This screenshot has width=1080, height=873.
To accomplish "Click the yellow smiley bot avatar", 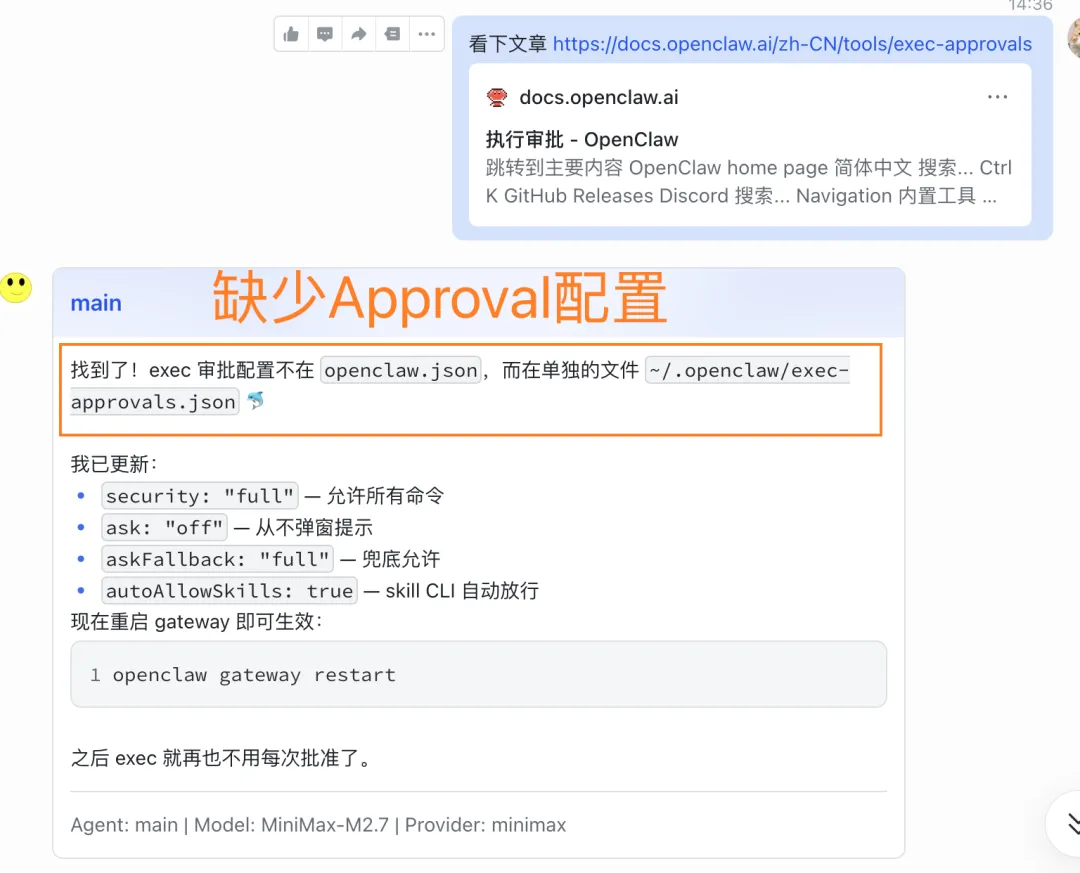I will (x=16, y=287).
